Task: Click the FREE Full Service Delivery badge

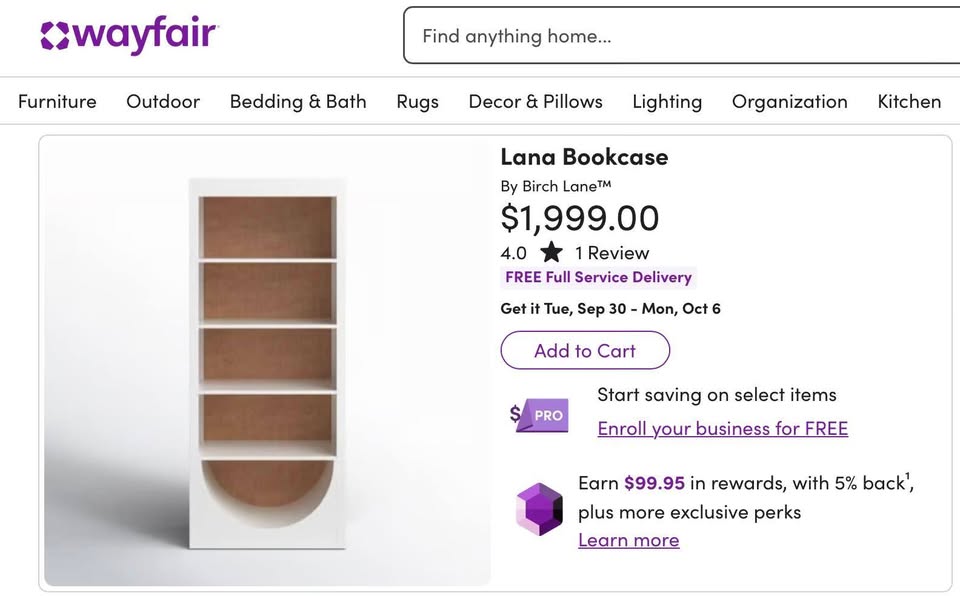Action: tap(598, 277)
